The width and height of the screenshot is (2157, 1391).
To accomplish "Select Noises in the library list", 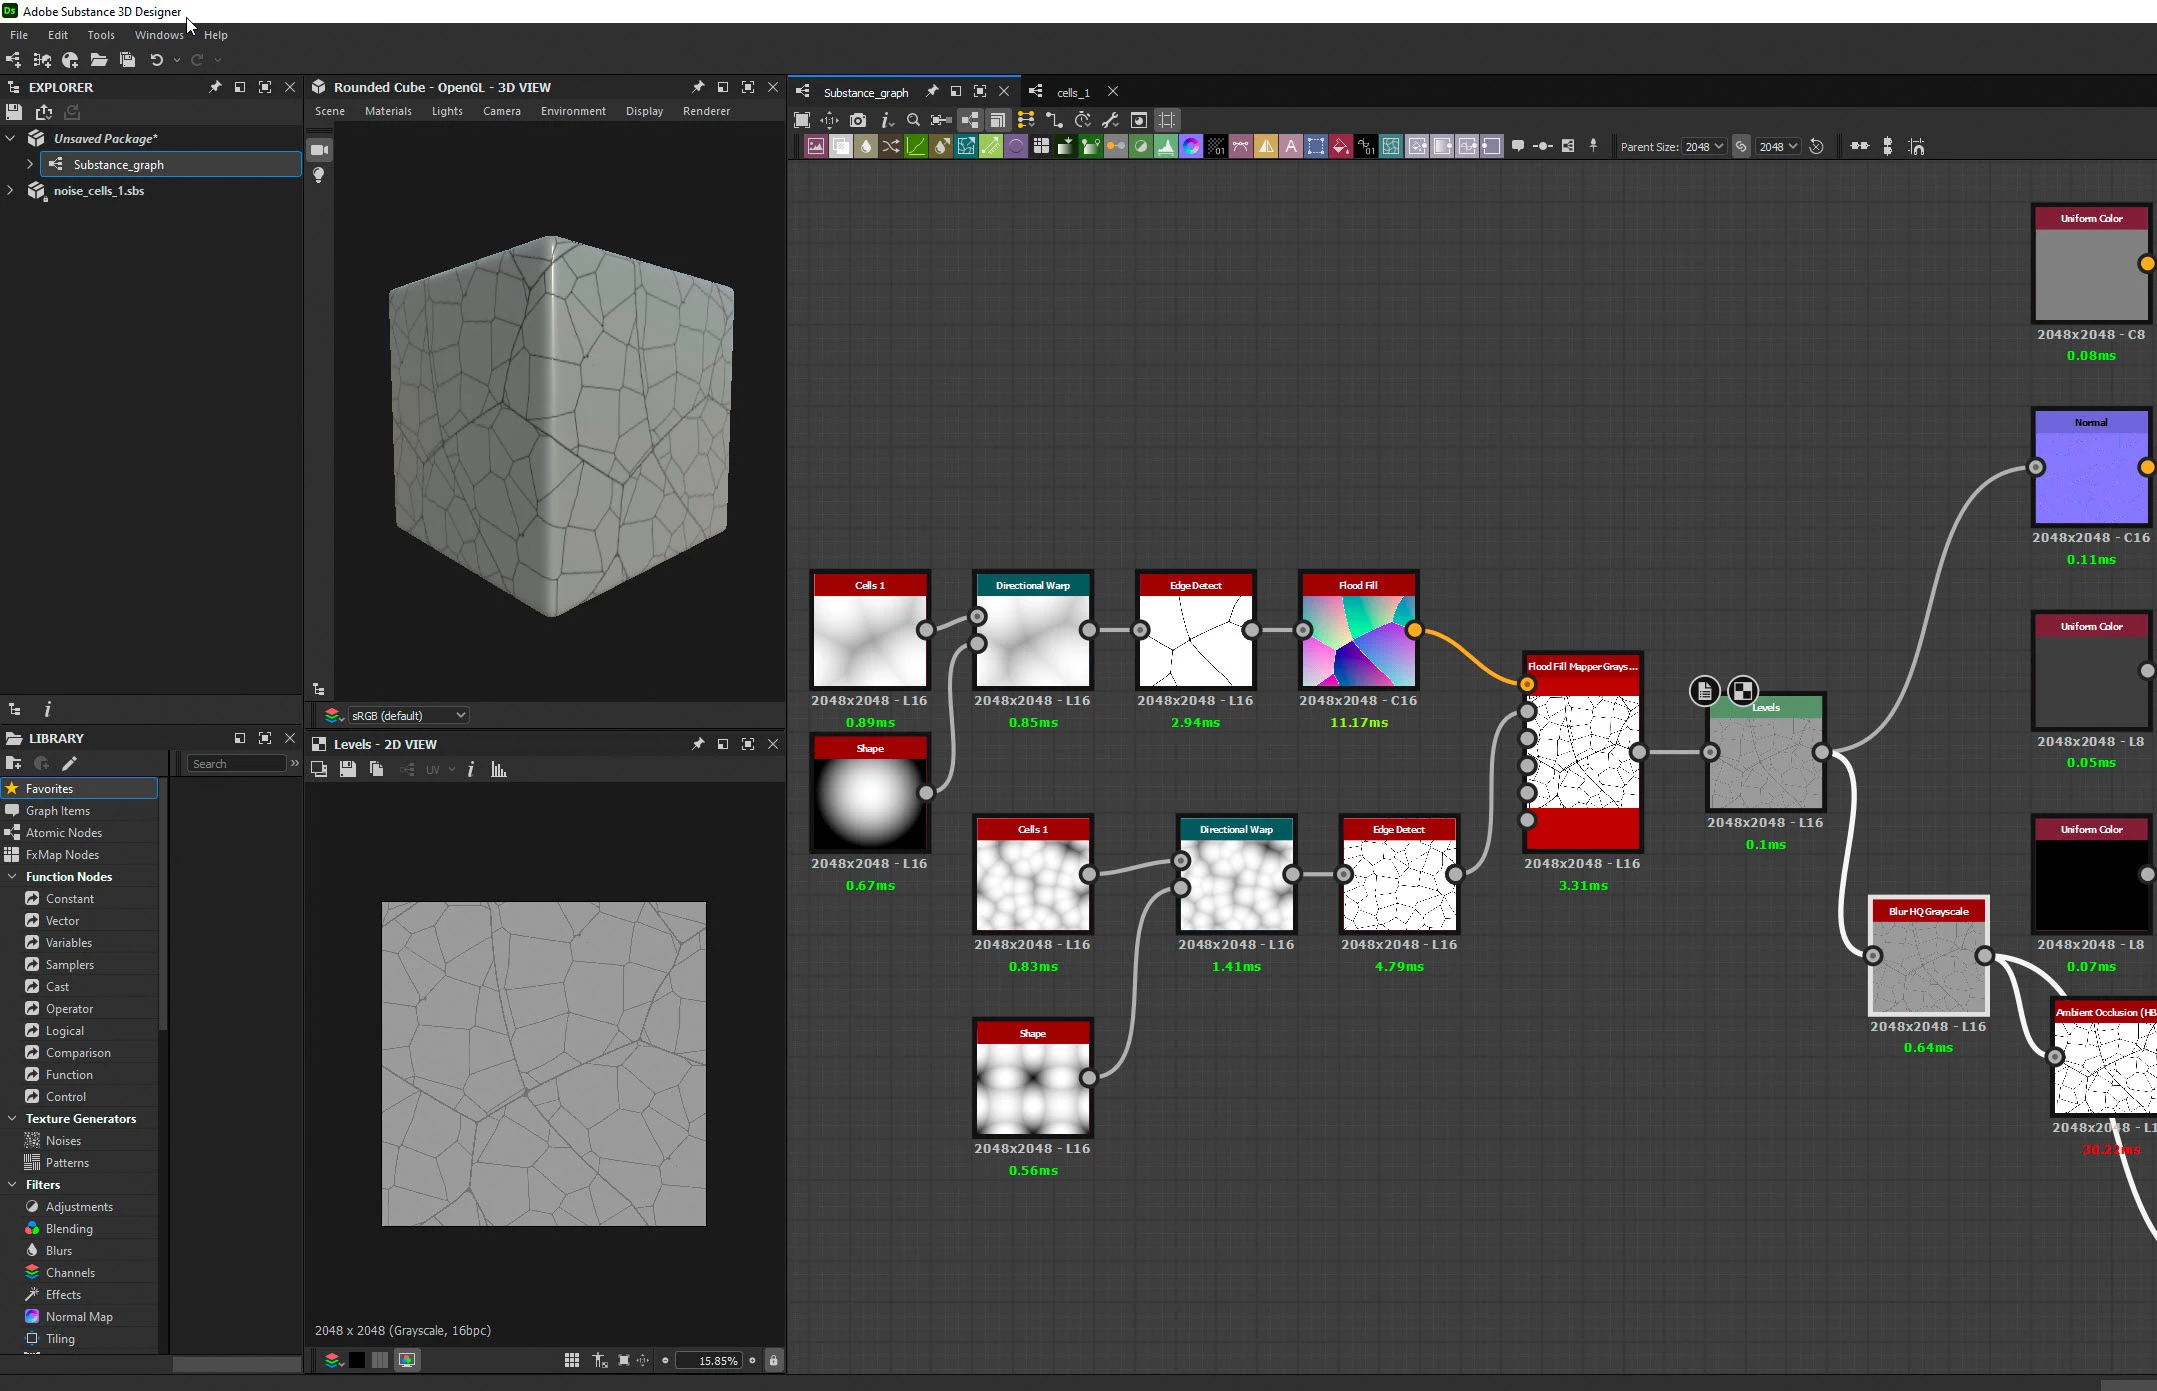I will [x=63, y=1141].
